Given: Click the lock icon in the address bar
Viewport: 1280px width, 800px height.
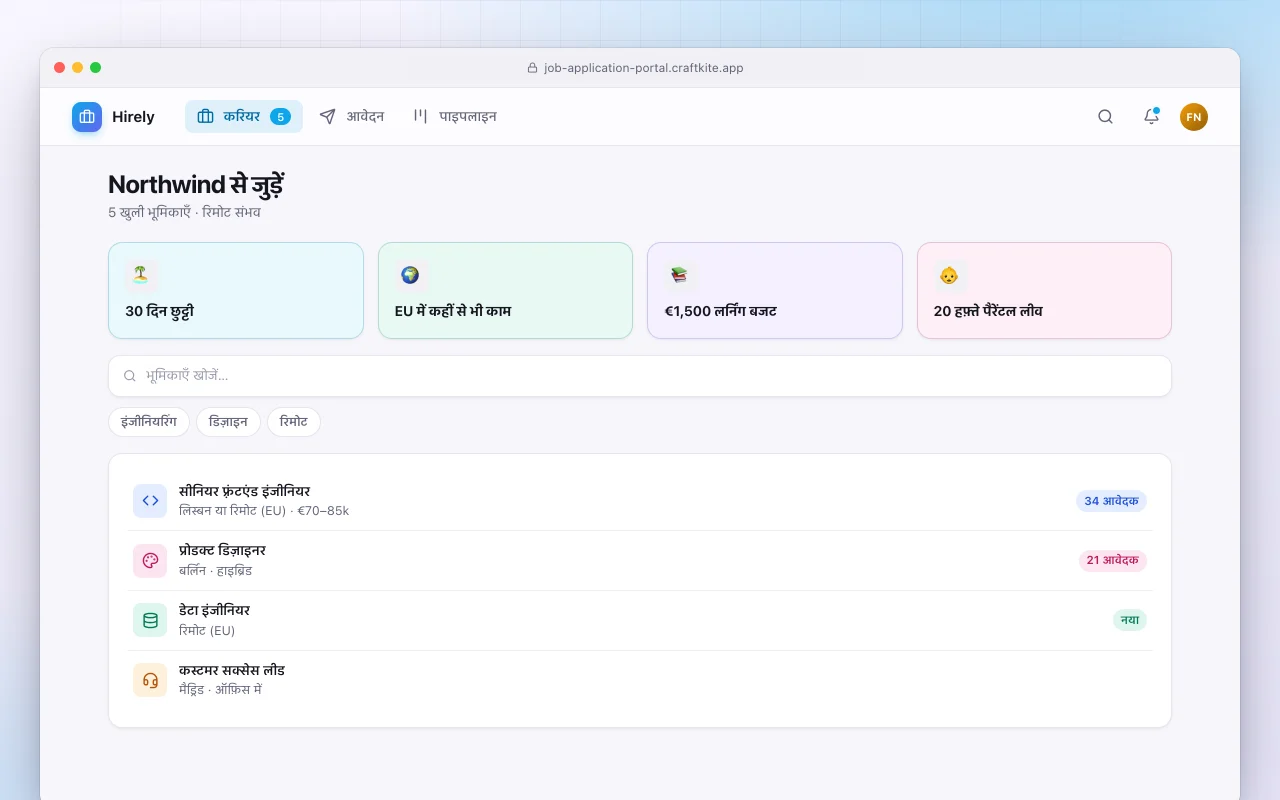Looking at the screenshot, I should coord(532,68).
